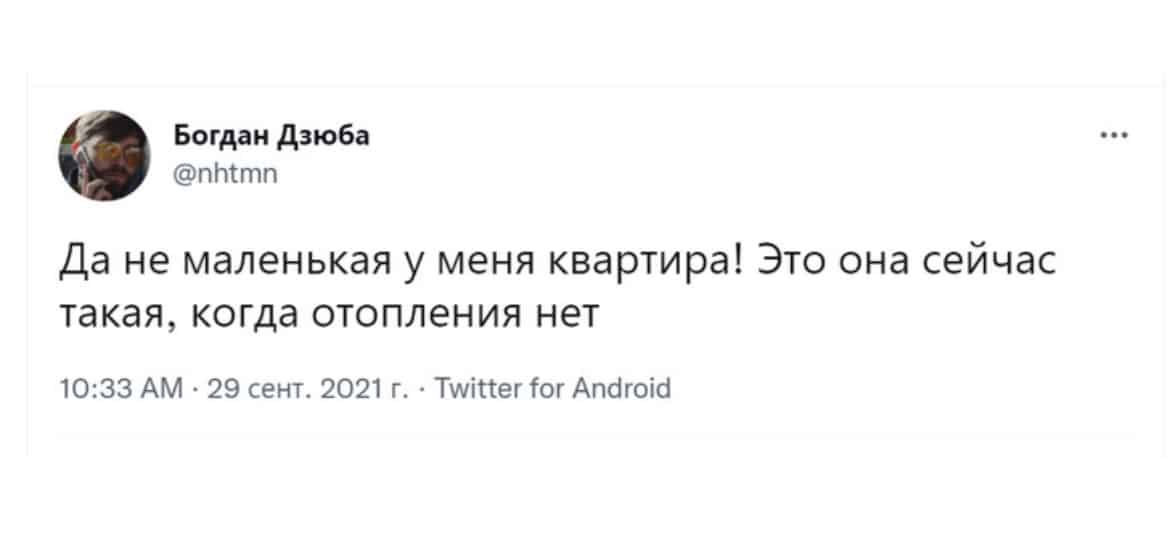The width and height of the screenshot is (1170, 554).
Task: Click Богдан Дзюба's round profile avatar
Action: pyautogui.click(x=104, y=155)
